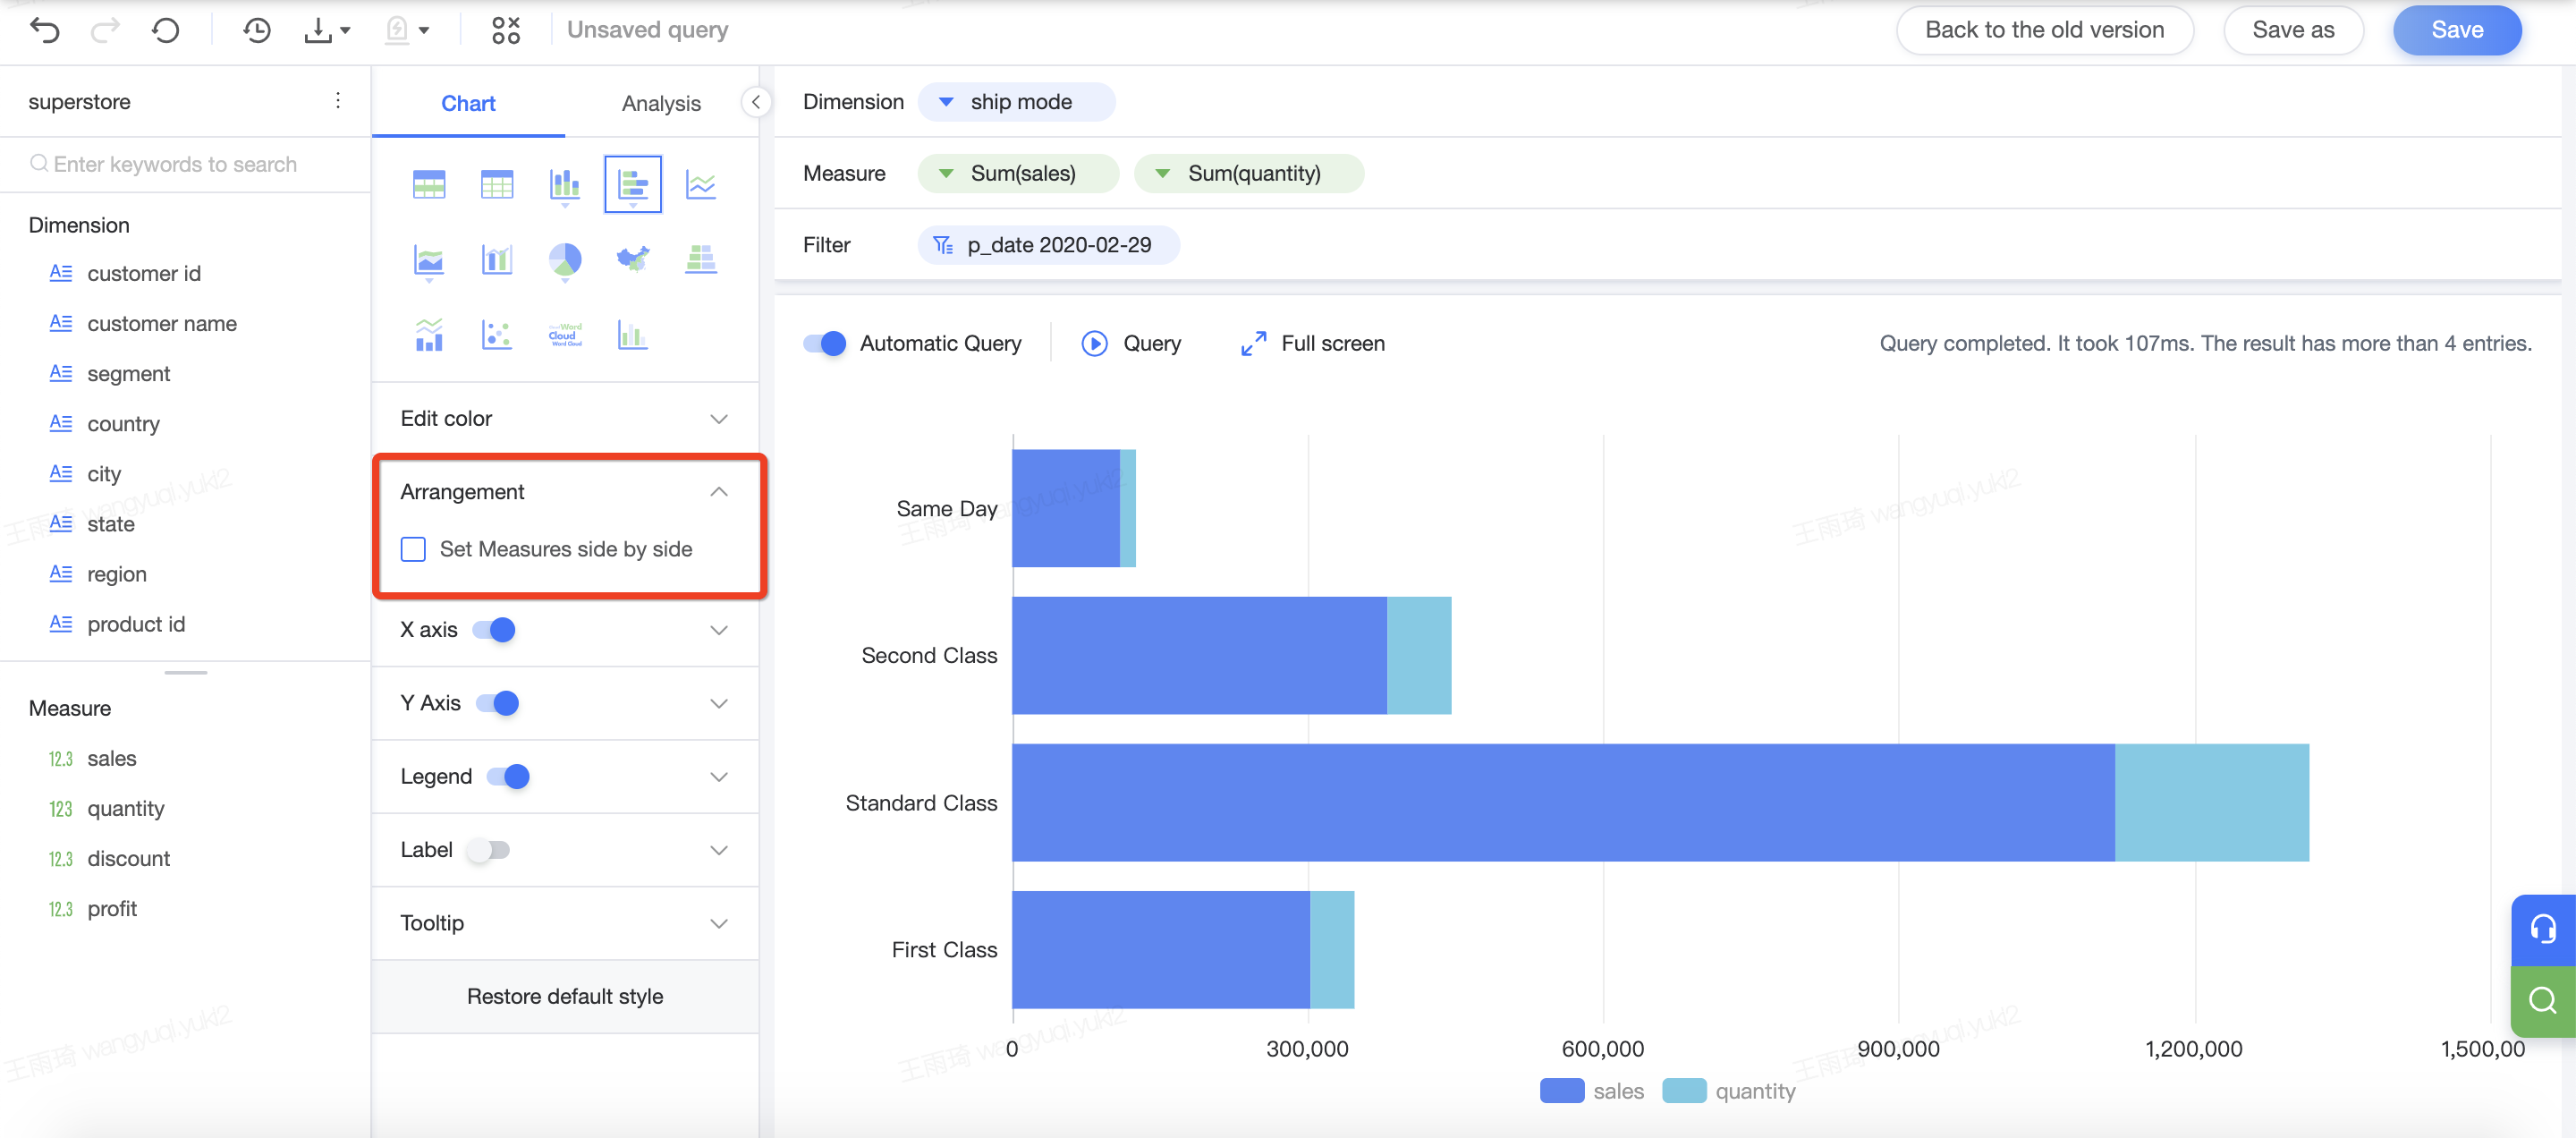
Task: Click the redo arrow icon
Action: 105,30
